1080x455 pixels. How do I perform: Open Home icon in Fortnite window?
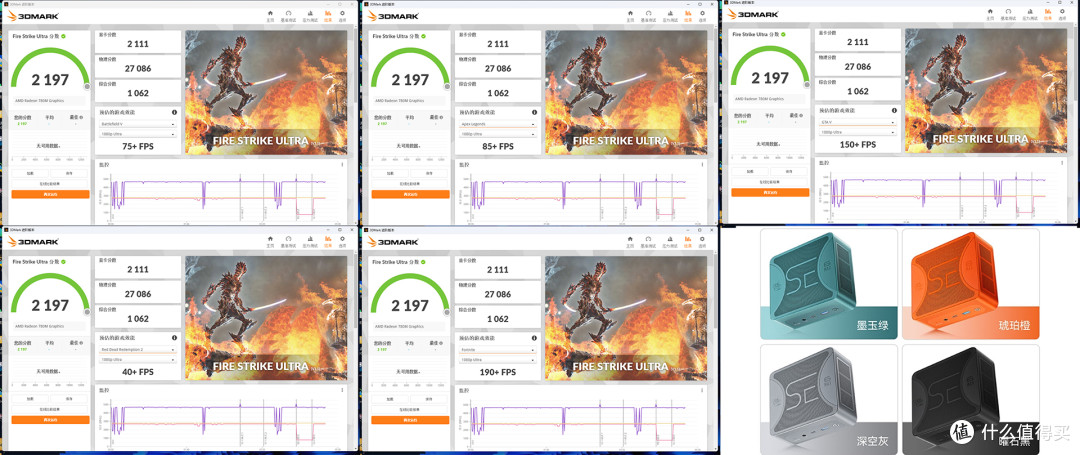[x=630, y=241]
